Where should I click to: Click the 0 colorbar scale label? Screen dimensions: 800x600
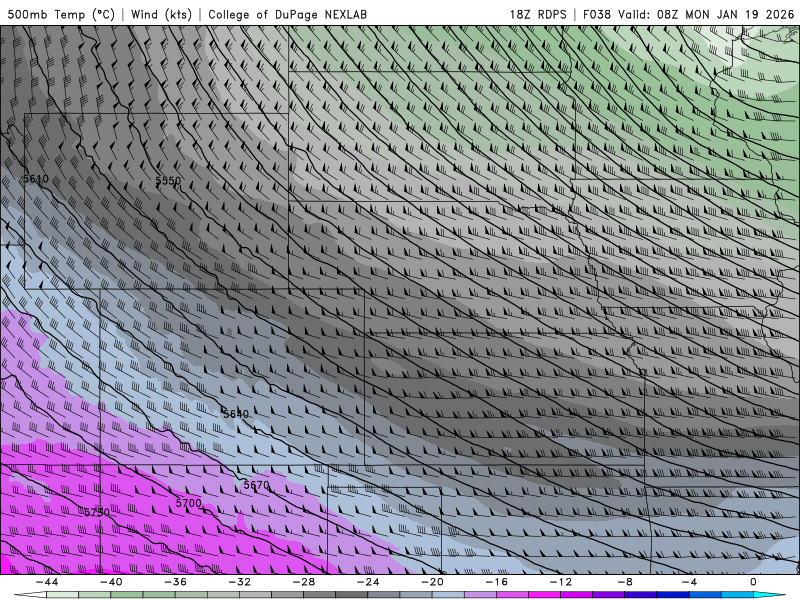[753, 582]
